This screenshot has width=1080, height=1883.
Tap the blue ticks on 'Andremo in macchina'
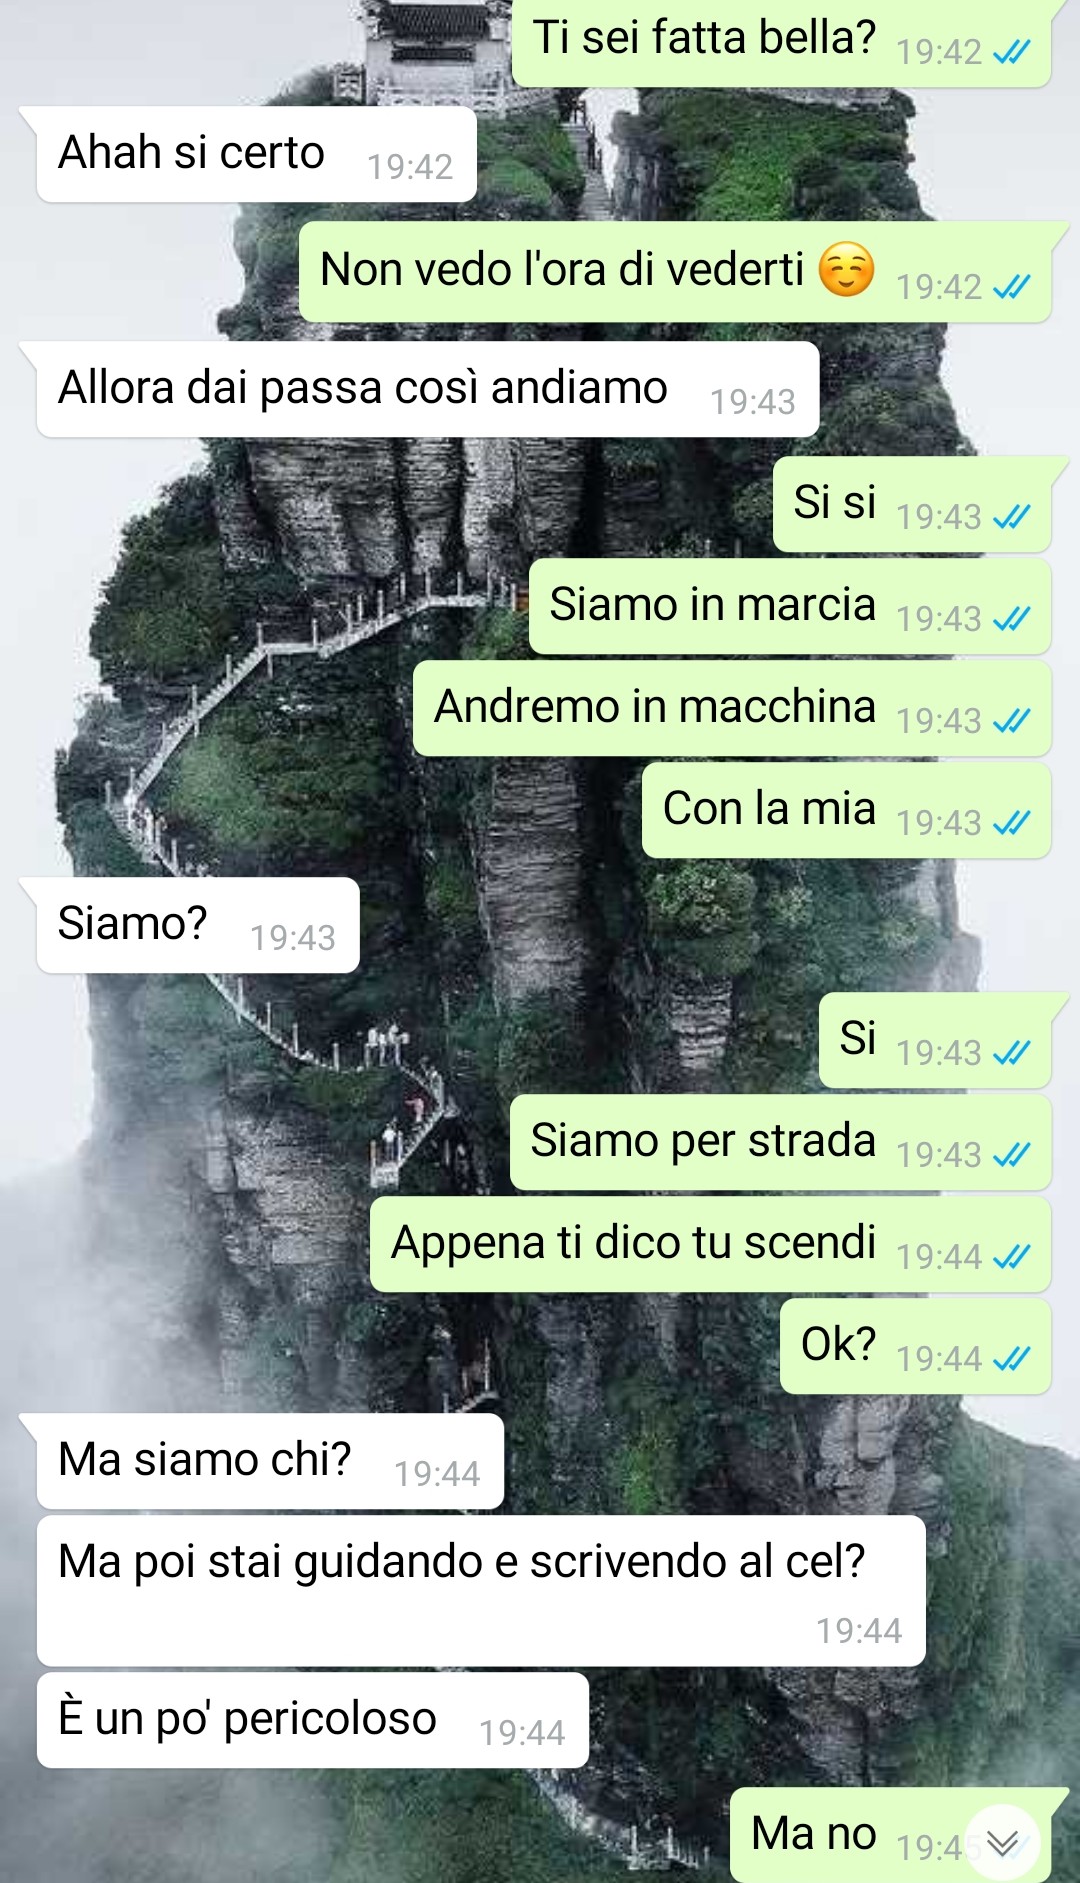1011,721
